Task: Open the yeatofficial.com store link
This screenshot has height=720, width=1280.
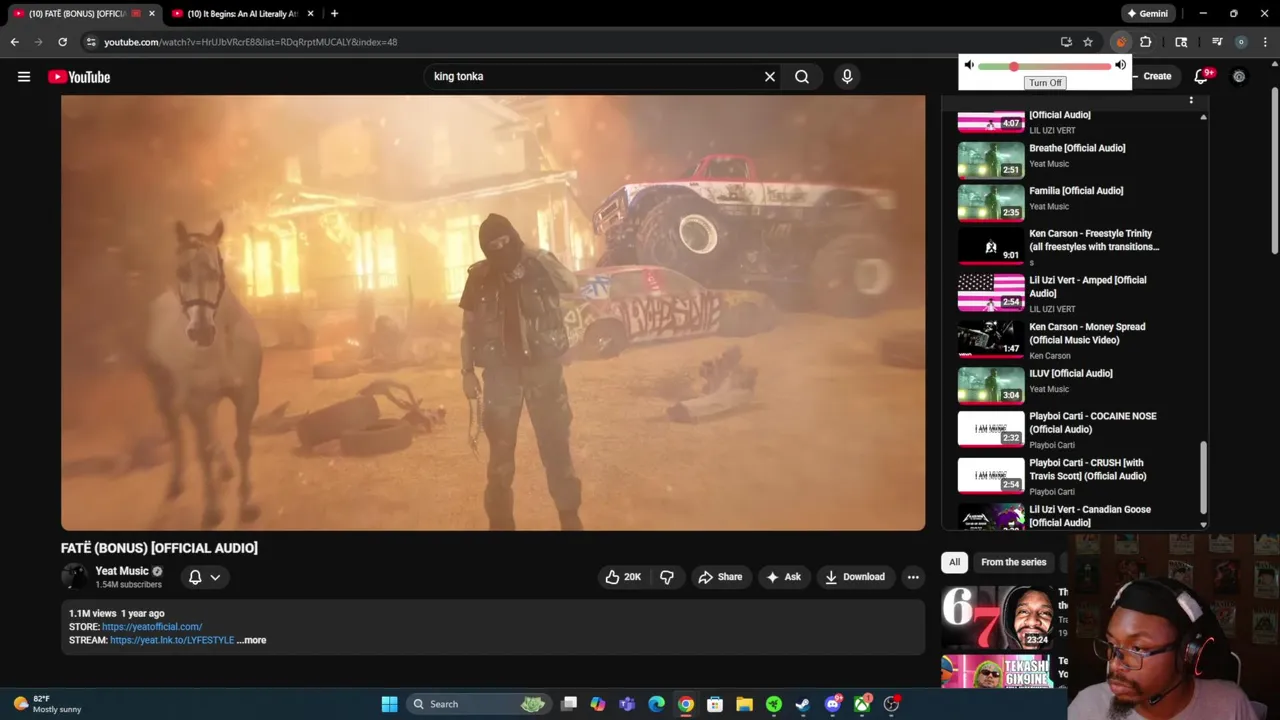Action: (x=152, y=627)
